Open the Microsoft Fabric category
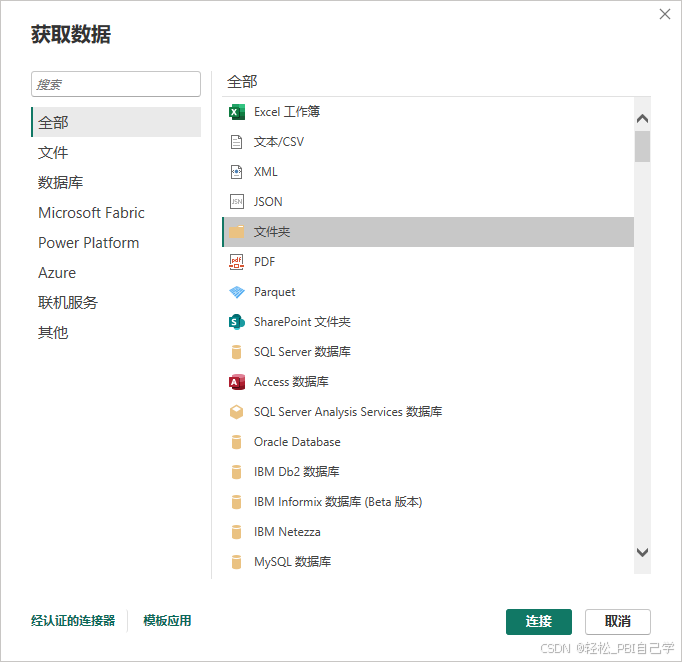 point(116,213)
